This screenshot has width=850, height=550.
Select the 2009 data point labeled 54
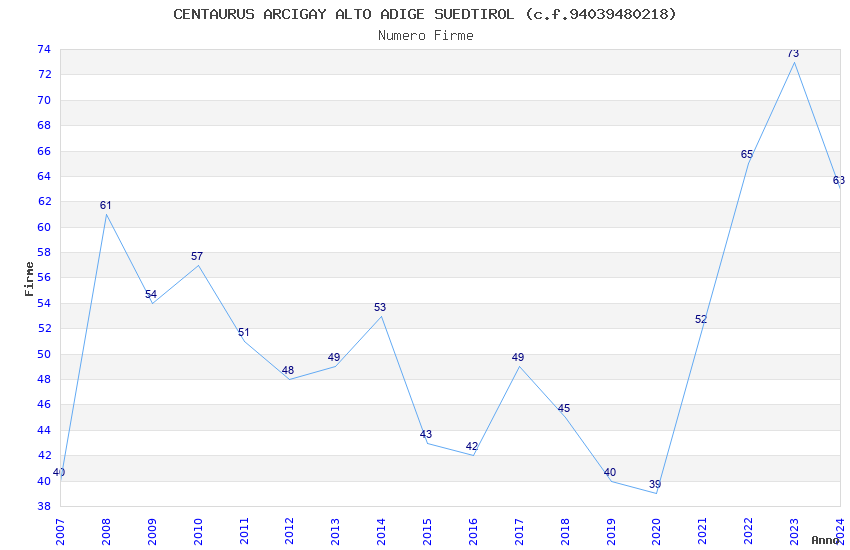click(151, 294)
